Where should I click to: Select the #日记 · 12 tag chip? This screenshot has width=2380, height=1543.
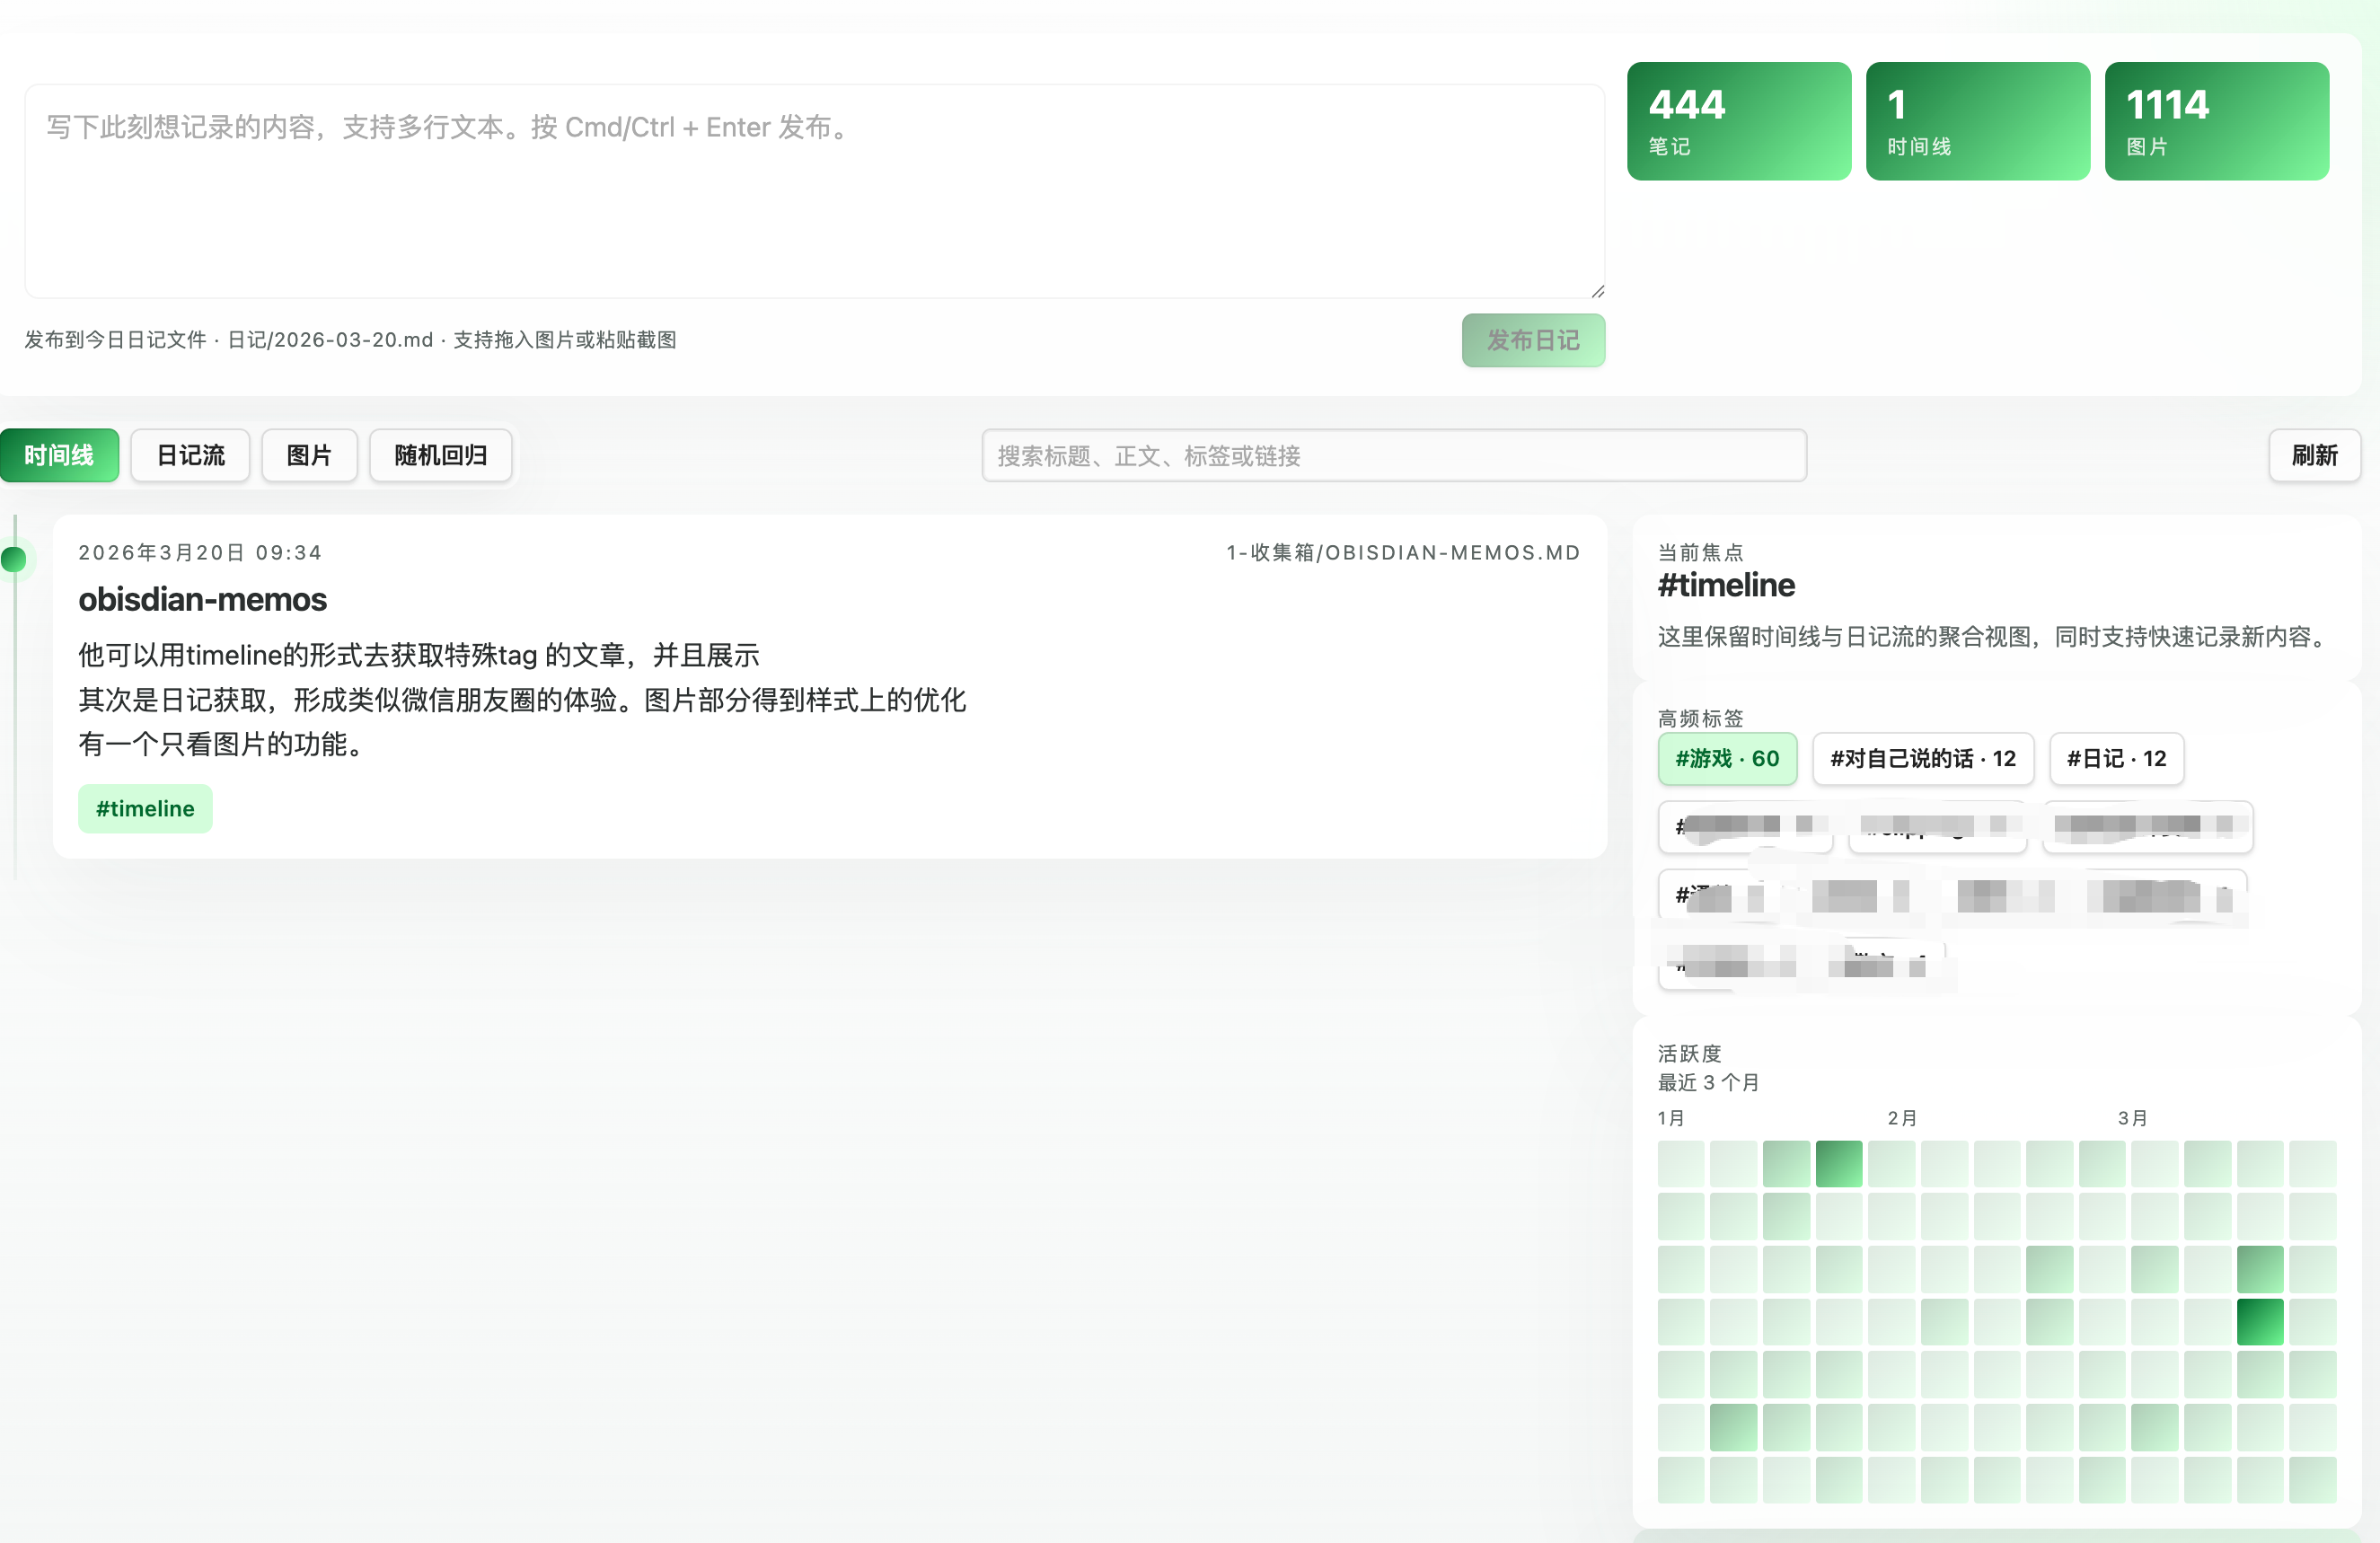point(2115,758)
